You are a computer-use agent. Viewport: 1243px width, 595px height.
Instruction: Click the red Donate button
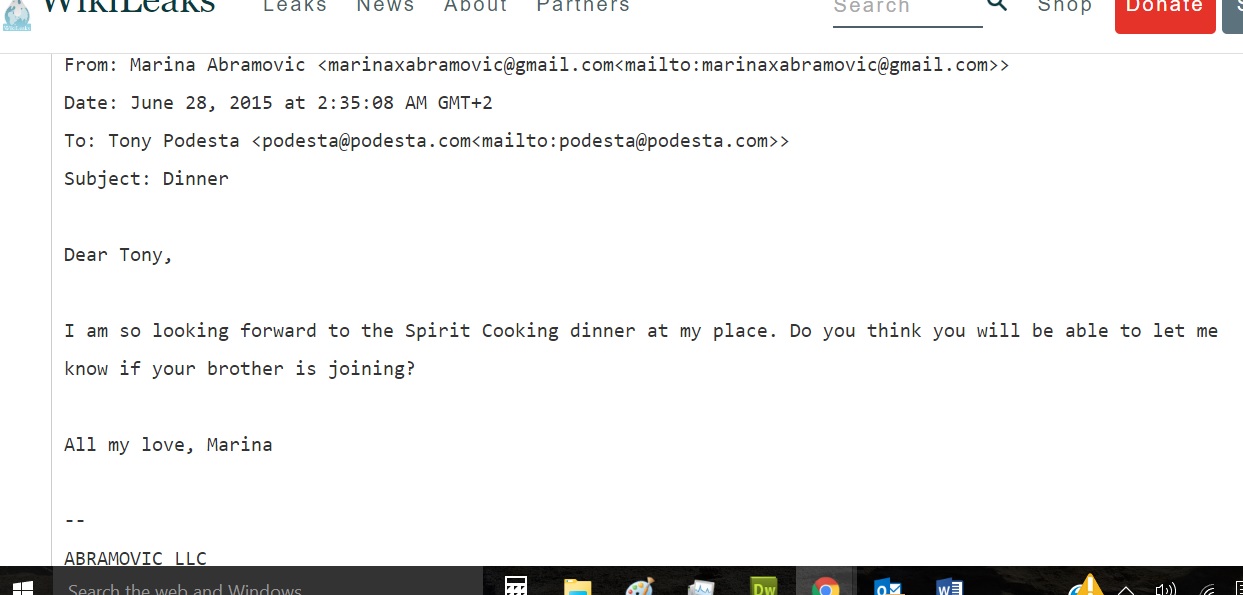(1165, 10)
